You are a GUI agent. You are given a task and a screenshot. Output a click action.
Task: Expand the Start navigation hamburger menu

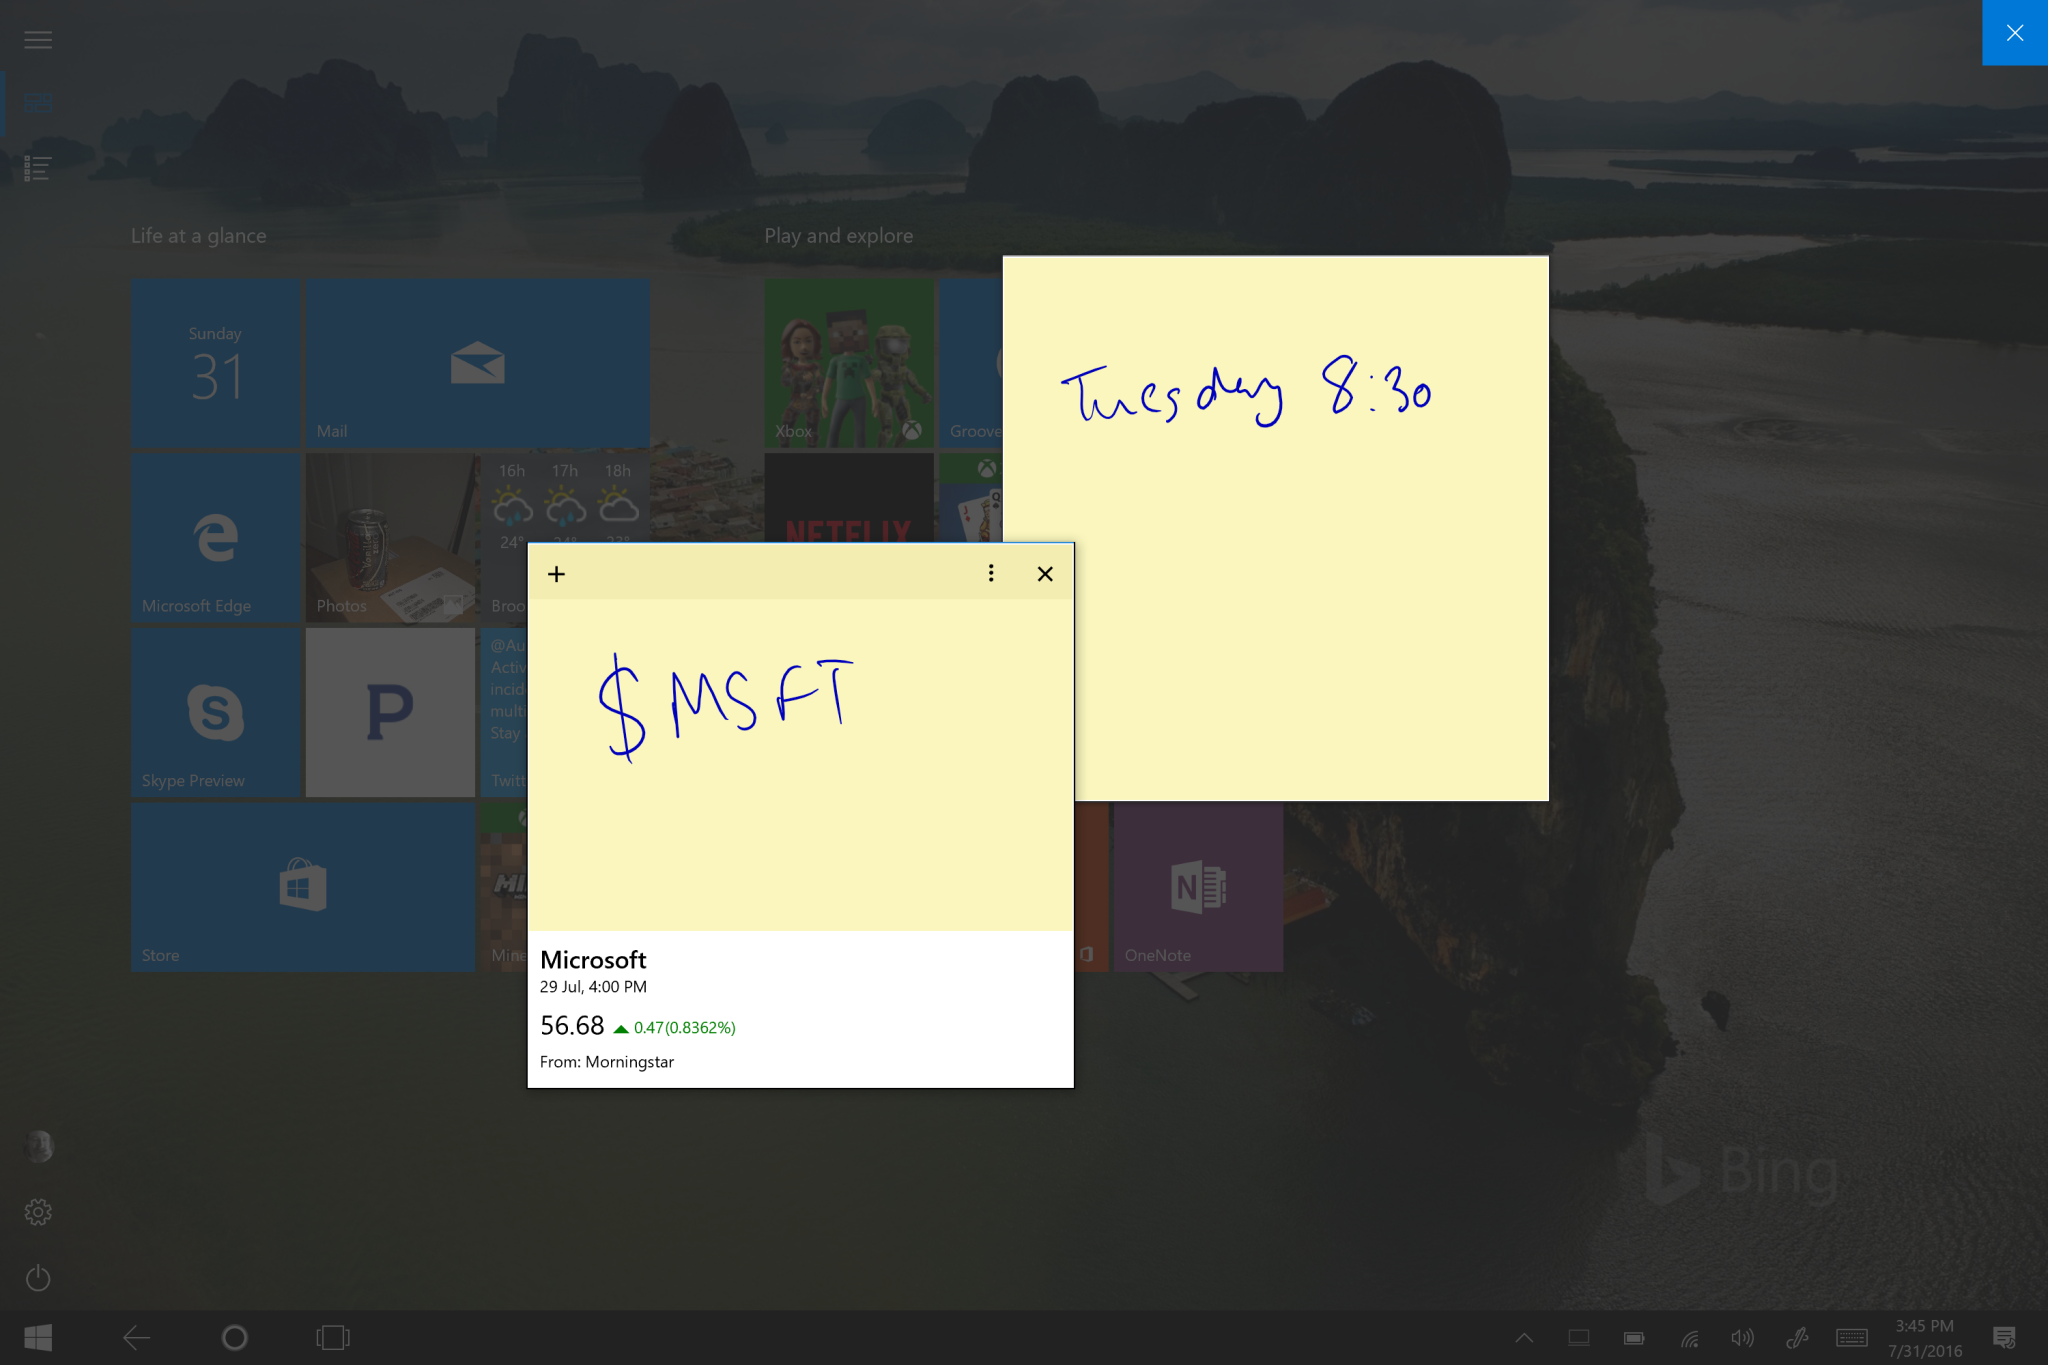pyautogui.click(x=38, y=39)
